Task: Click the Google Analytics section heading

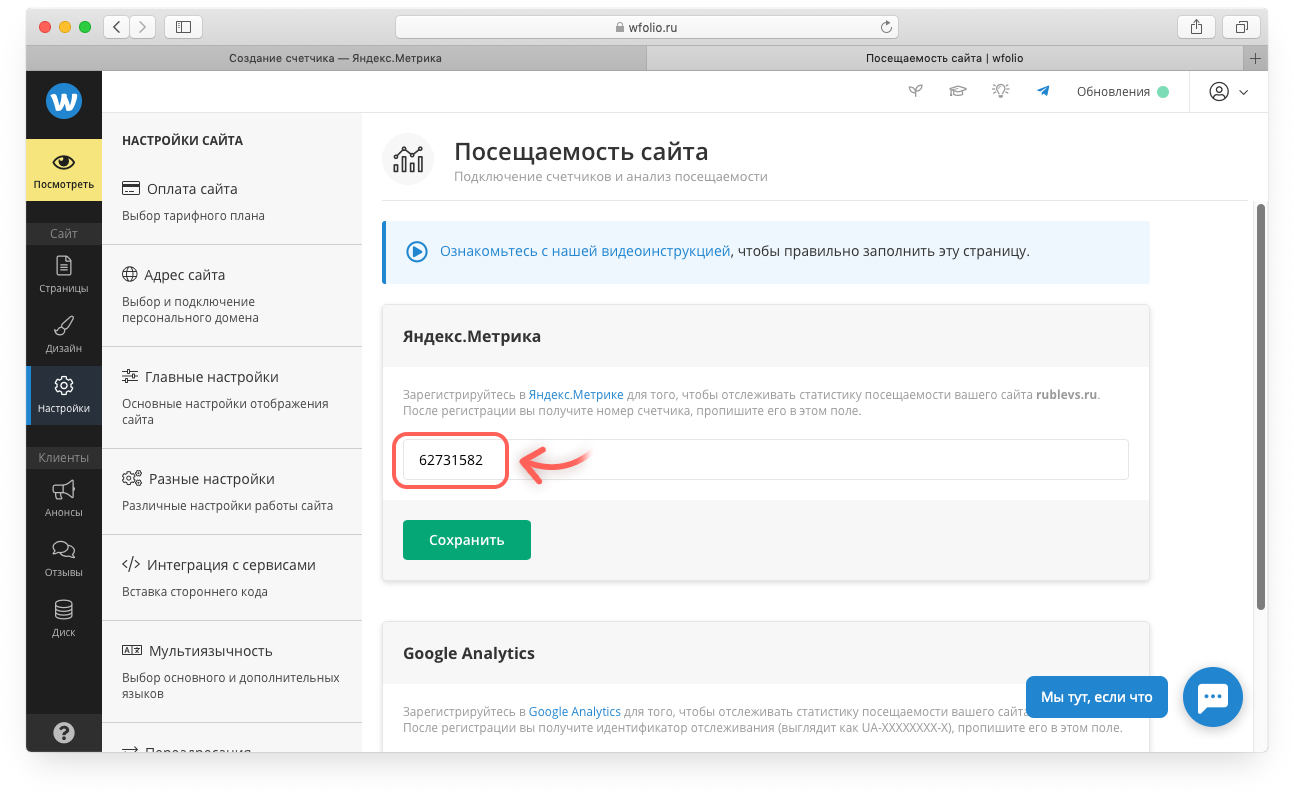Action: [469, 653]
